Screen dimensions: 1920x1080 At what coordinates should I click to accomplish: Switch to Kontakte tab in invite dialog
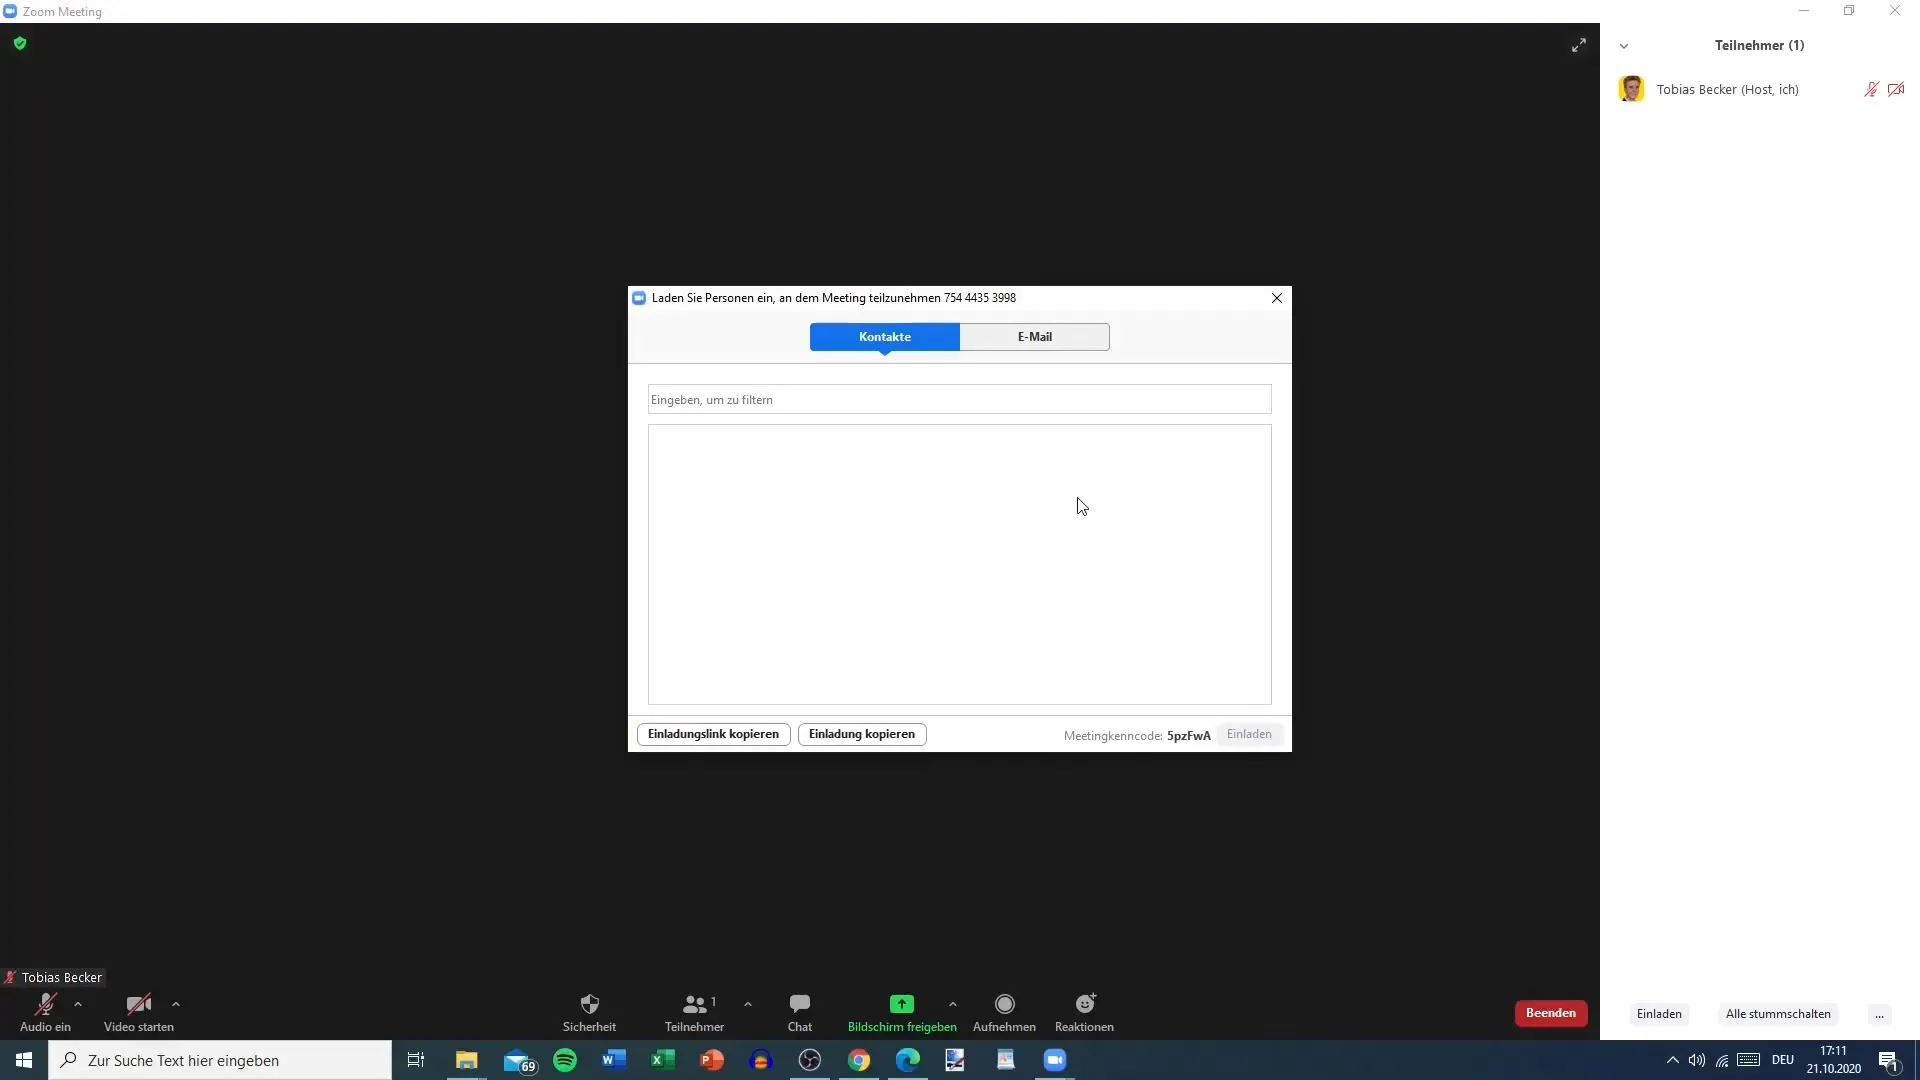pyautogui.click(x=885, y=337)
